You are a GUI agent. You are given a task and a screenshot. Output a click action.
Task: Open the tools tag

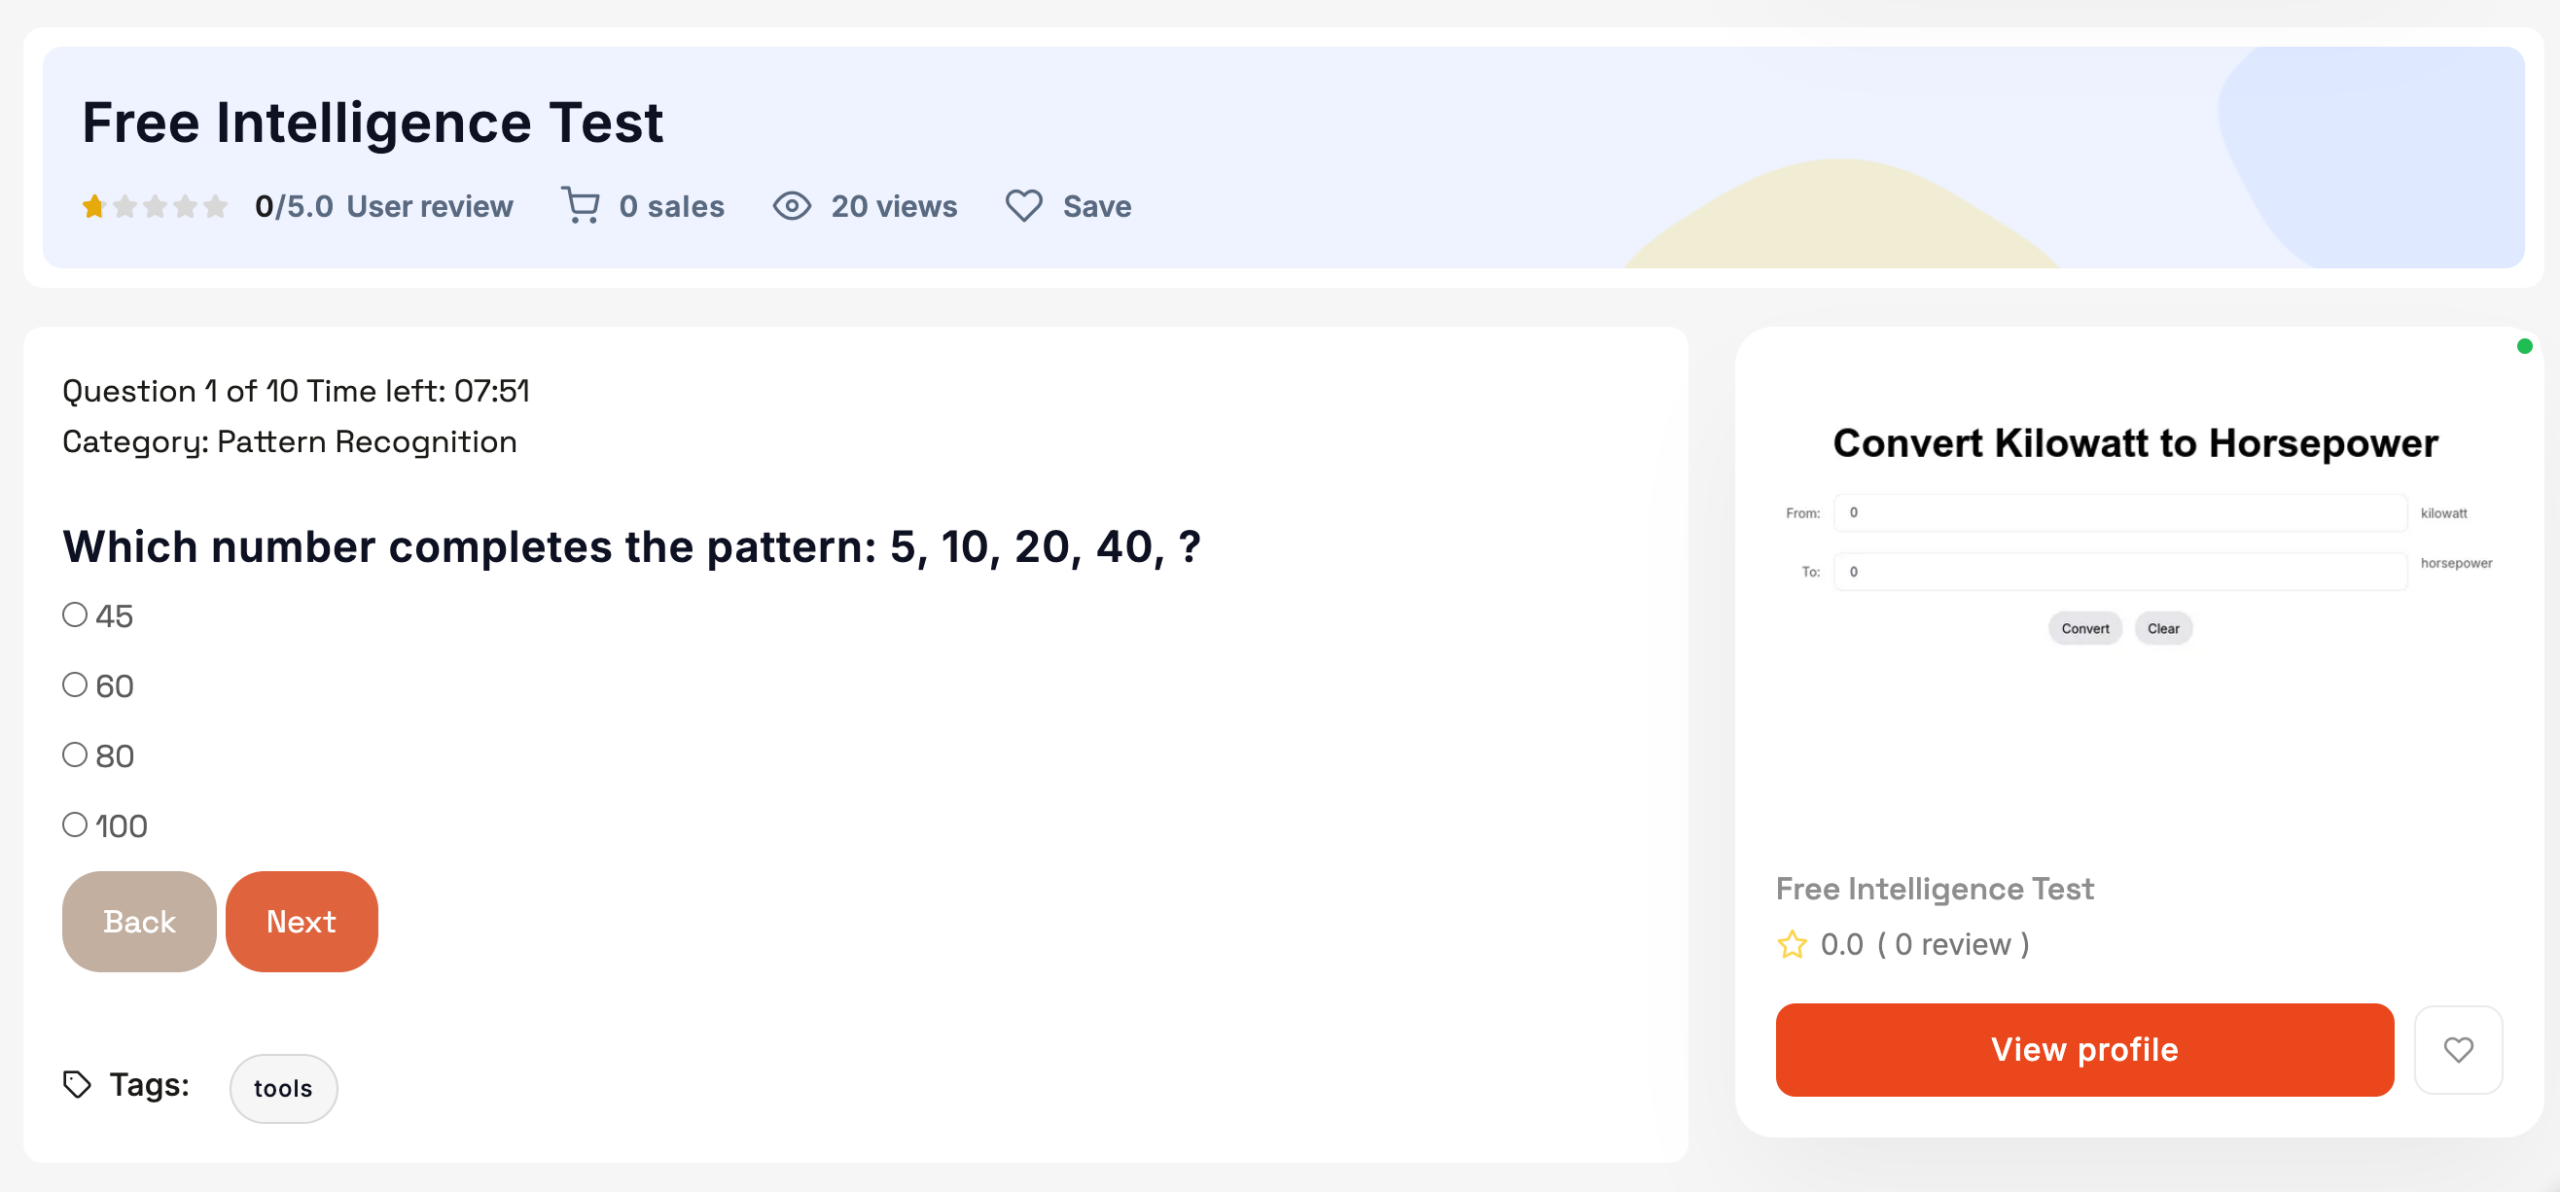pyautogui.click(x=283, y=1088)
